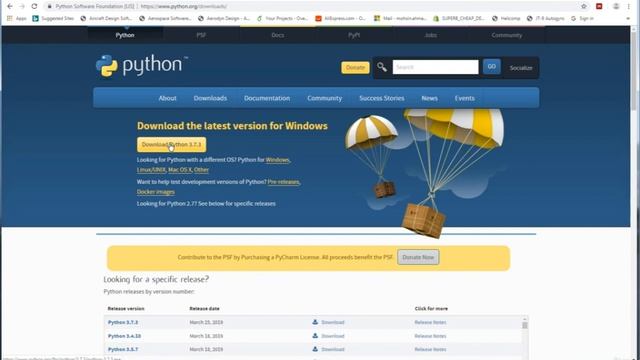Viewport: 640px width, 360px height.
Task: Click the padlock site security icon
Action: click(x=49, y=6)
